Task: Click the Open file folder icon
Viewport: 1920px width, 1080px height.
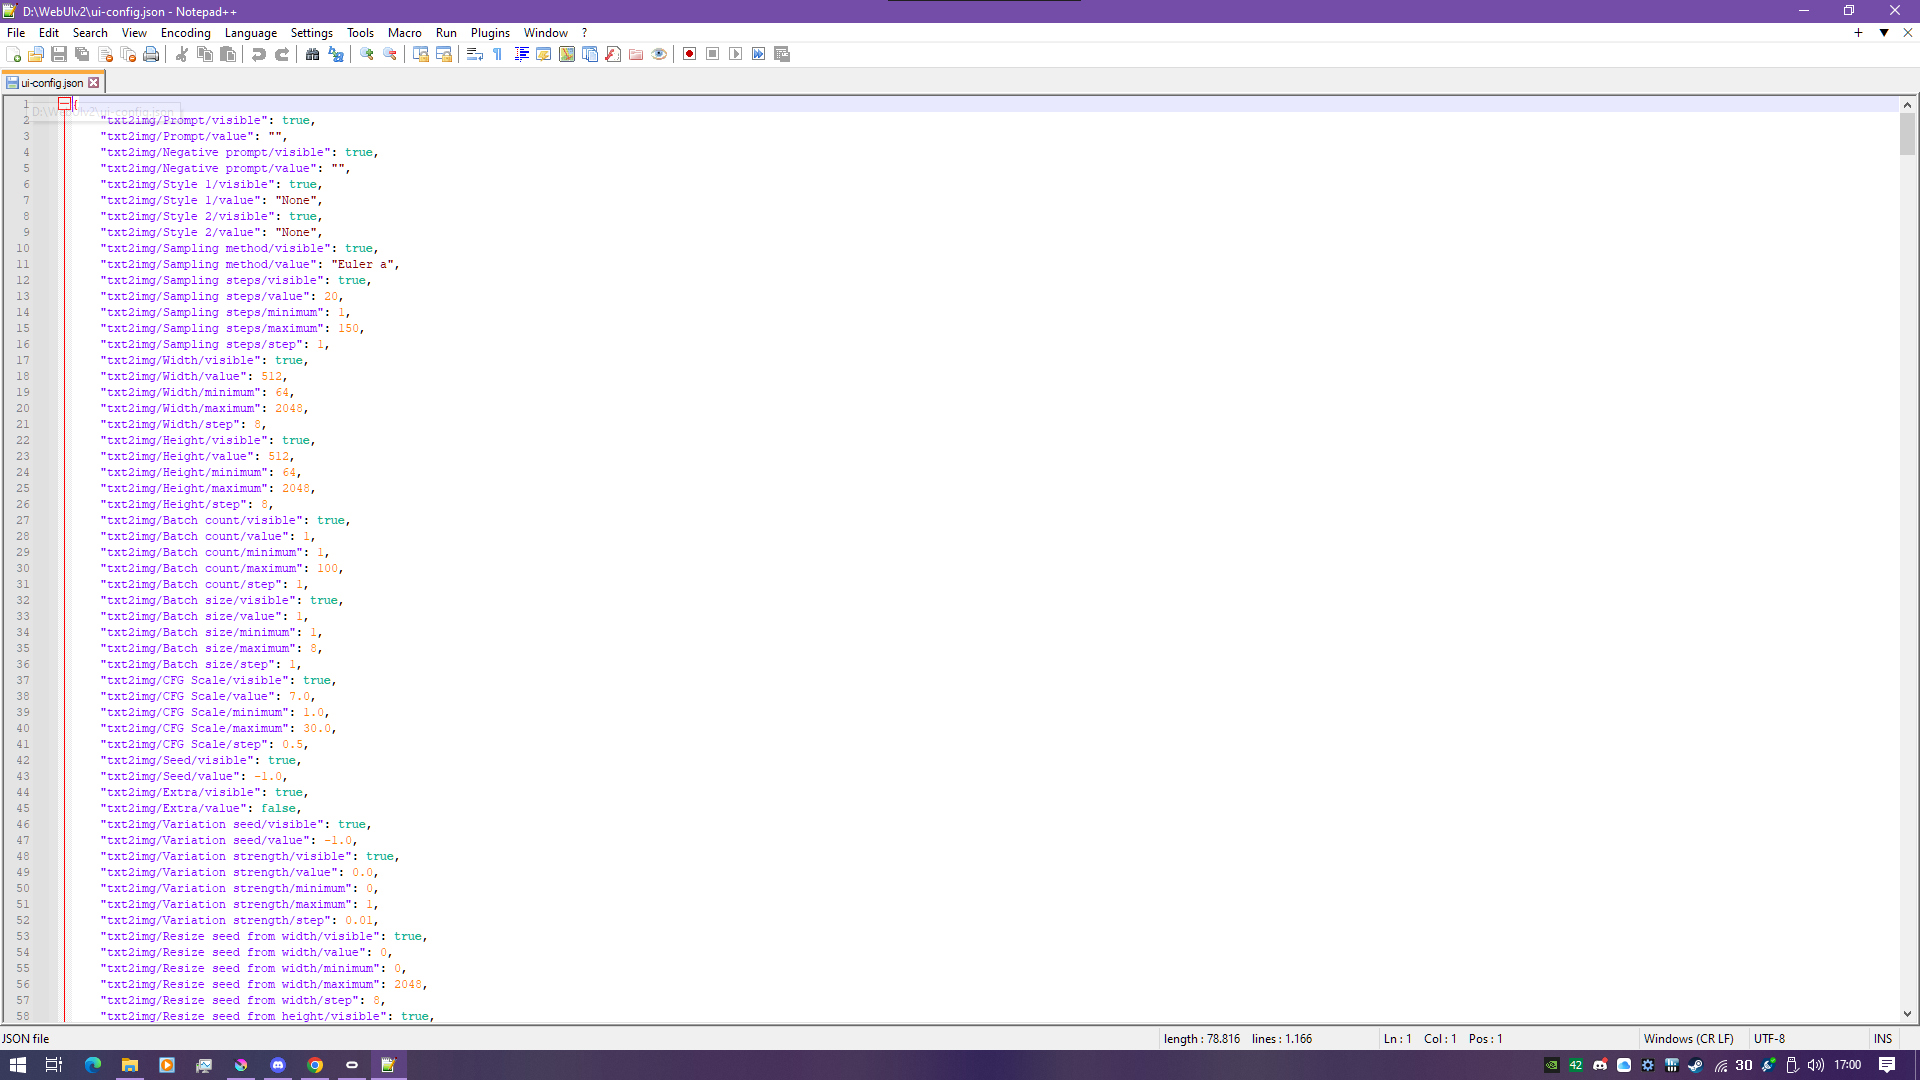Action: point(36,54)
